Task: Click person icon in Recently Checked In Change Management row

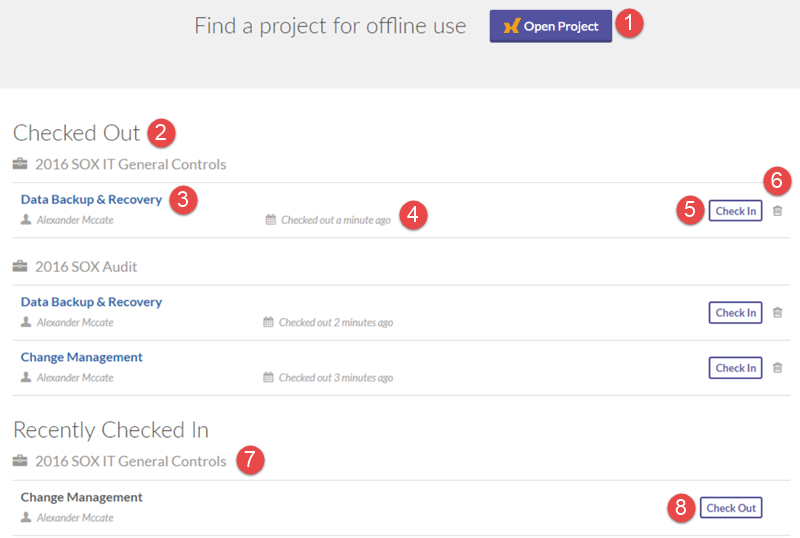Action: [26, 518]
